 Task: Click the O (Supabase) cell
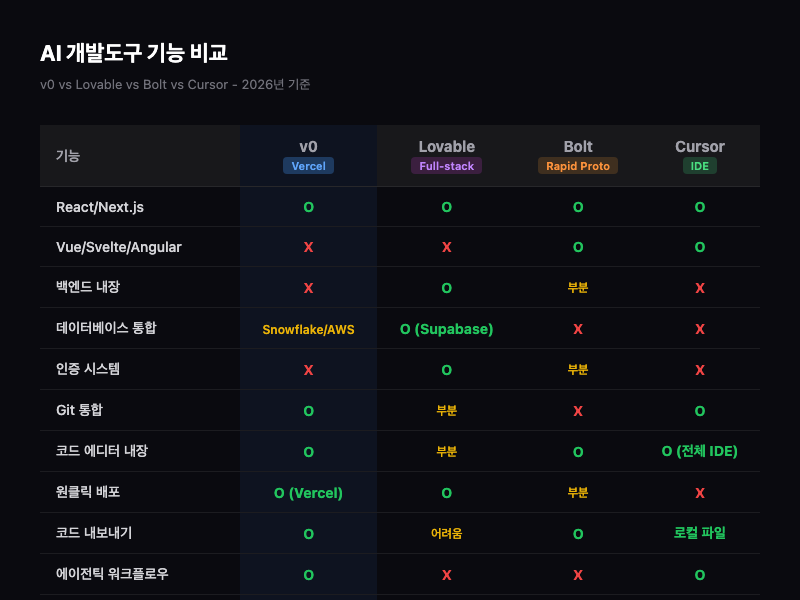click(x=446, y=329)
